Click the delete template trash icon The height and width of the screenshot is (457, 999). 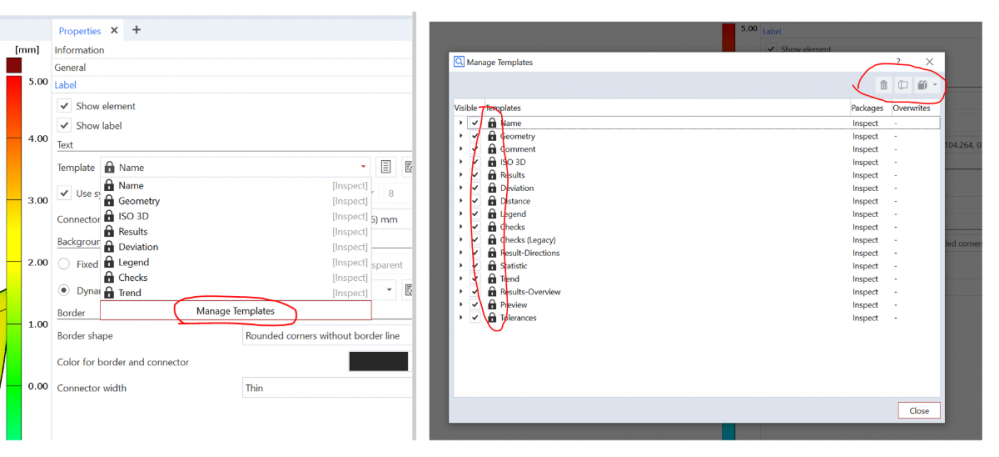883,85
